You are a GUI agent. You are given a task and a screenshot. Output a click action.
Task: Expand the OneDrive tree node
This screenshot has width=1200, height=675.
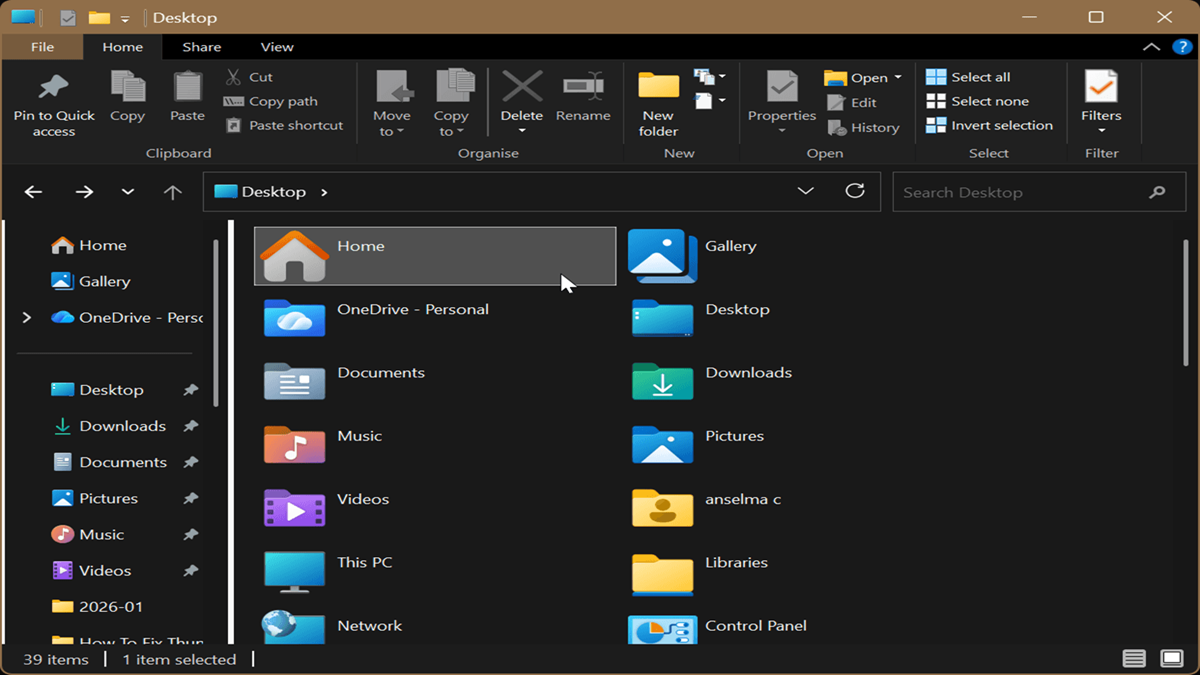[27, 318]
